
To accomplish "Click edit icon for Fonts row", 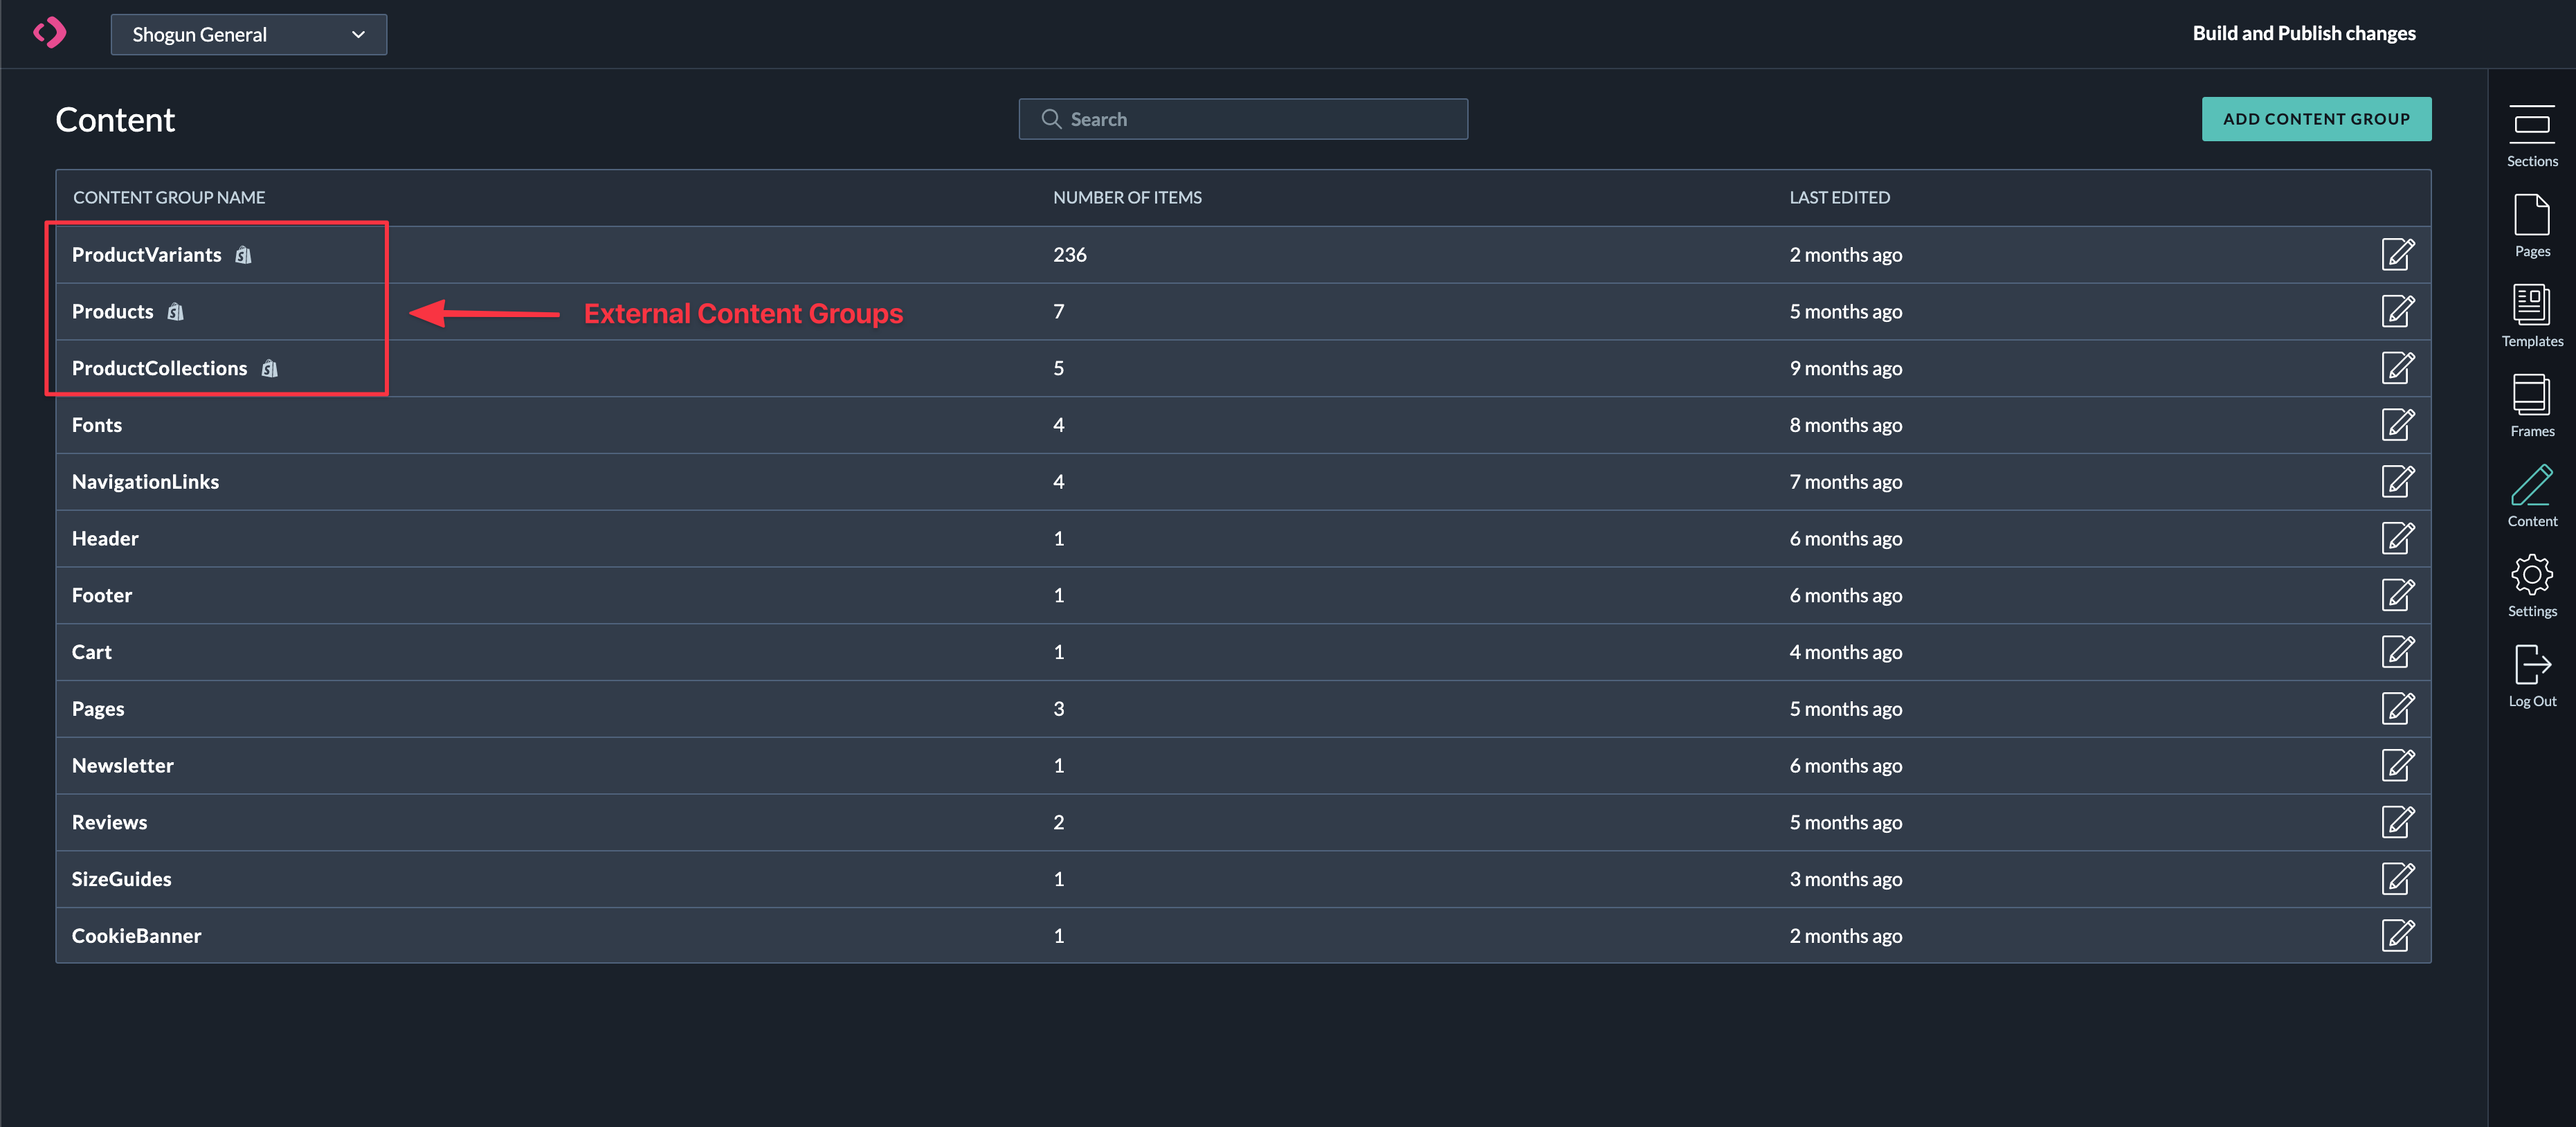I will point(2397,425).
